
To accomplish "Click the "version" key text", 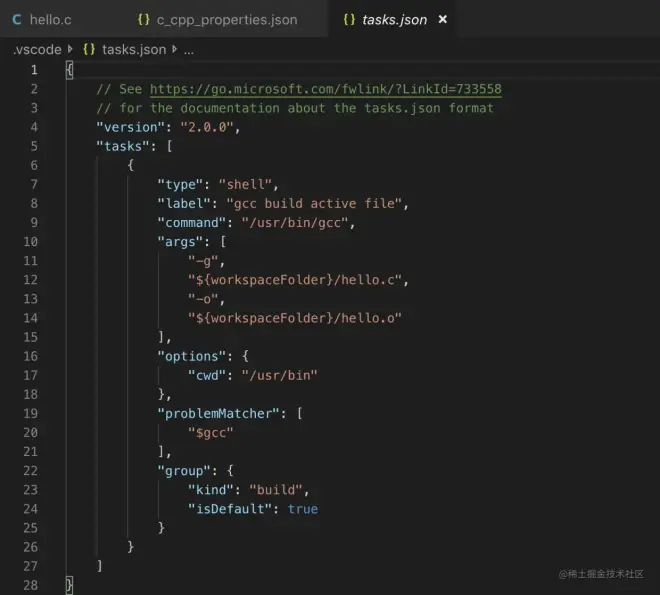I will point(130,127).
